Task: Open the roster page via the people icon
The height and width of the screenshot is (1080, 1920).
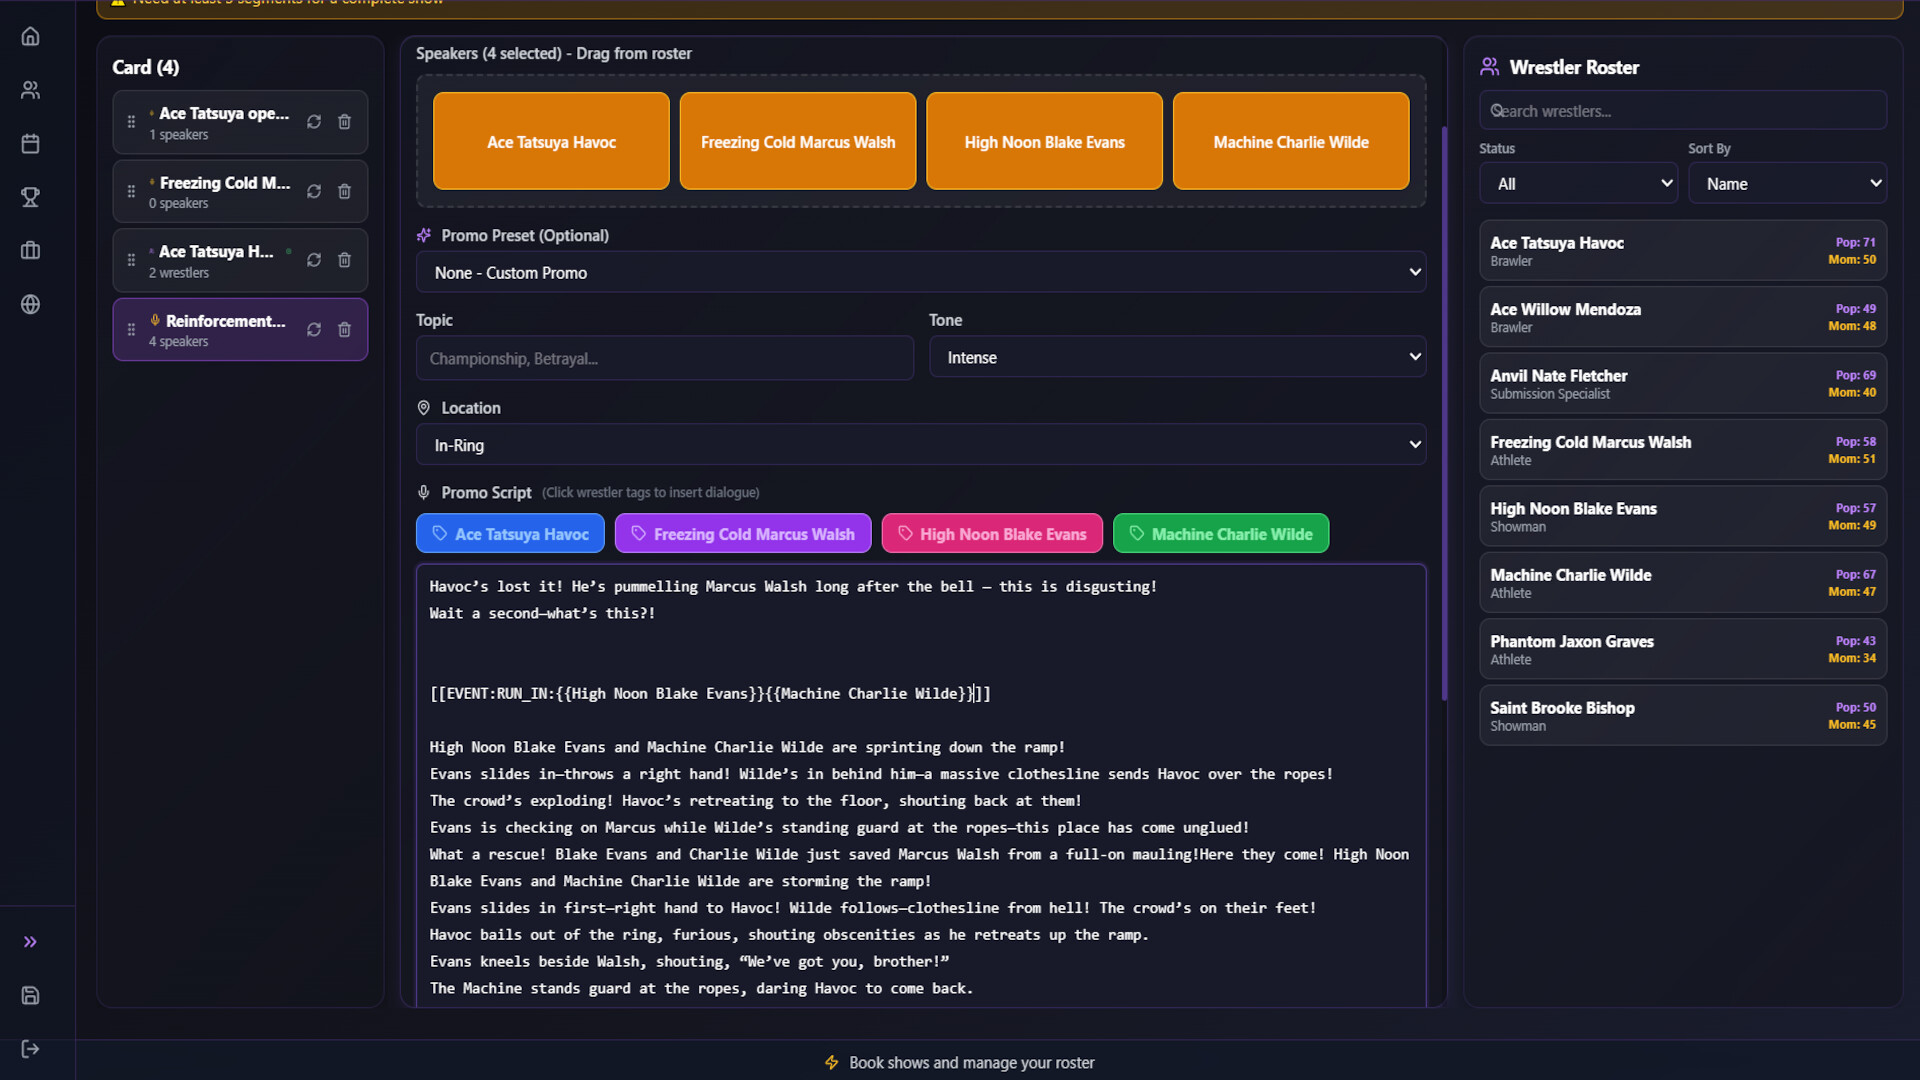Action: 30,90
